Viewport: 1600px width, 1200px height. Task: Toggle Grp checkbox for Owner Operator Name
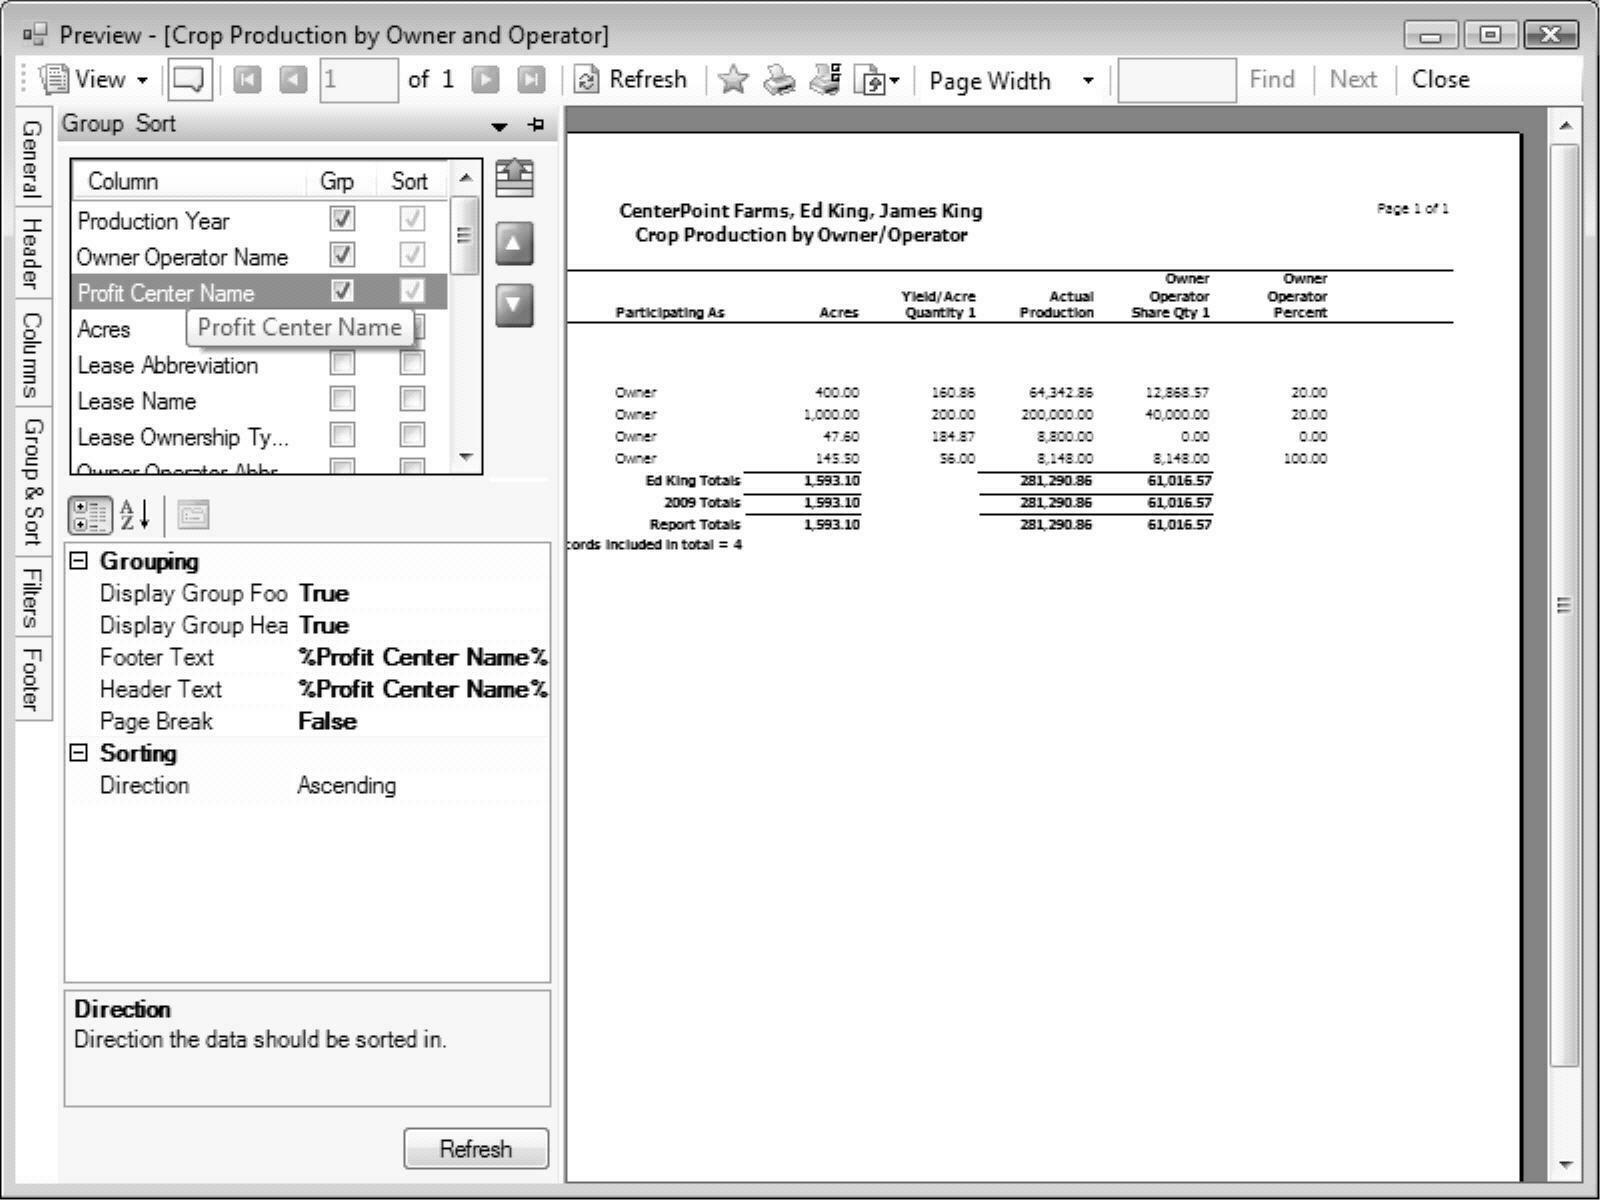tap(342, 255)
